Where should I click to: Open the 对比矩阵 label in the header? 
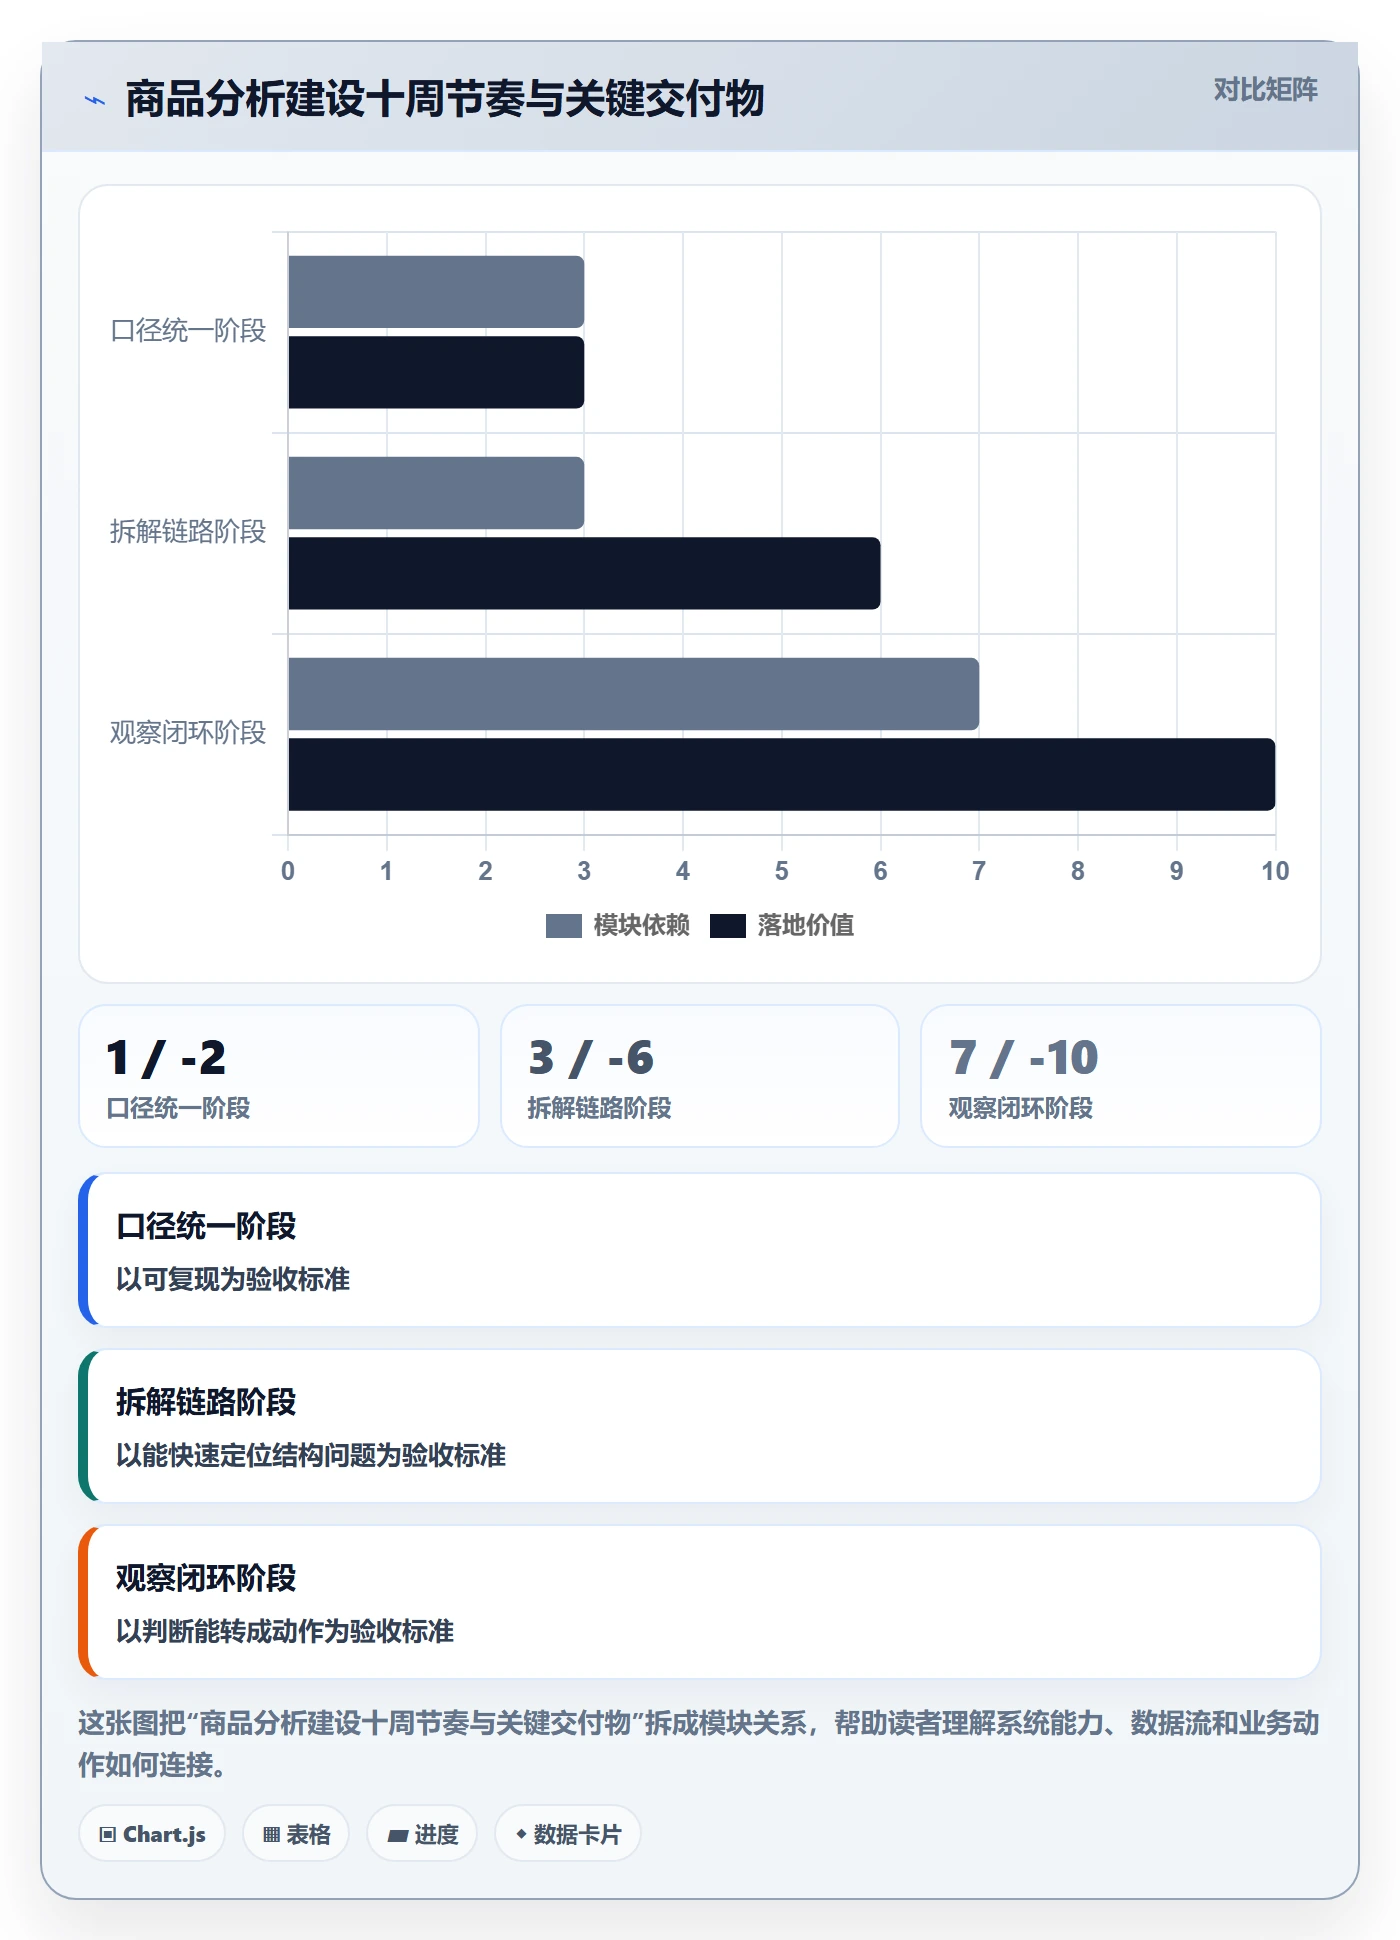(x=1265, y=90)
